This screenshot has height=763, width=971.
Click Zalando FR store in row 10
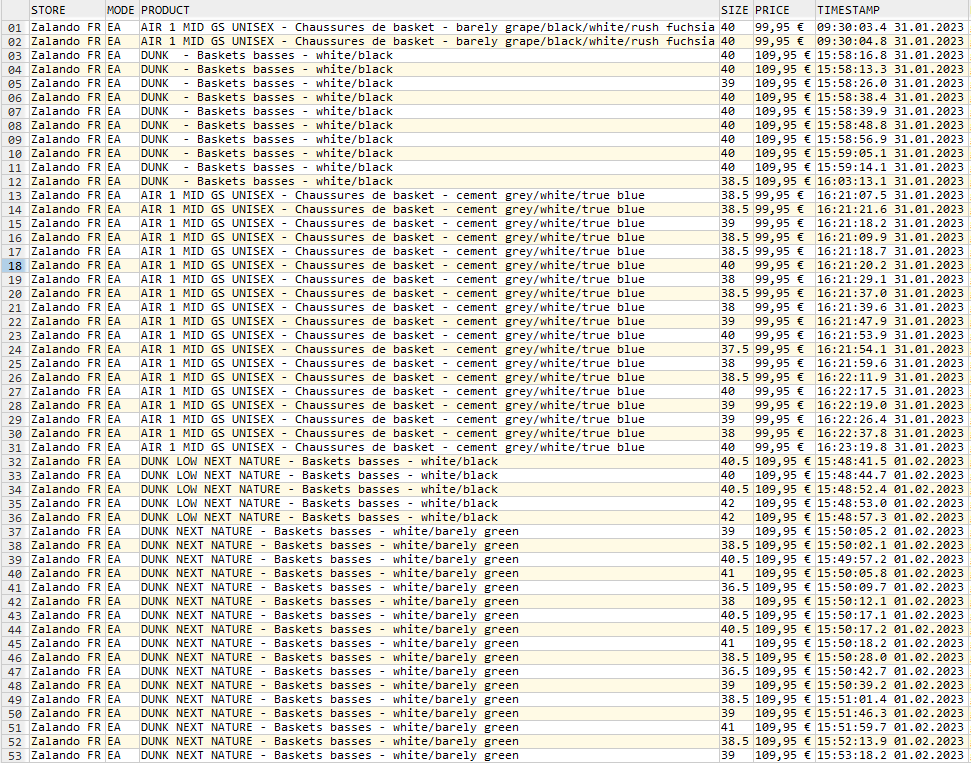tap(66, 154)
